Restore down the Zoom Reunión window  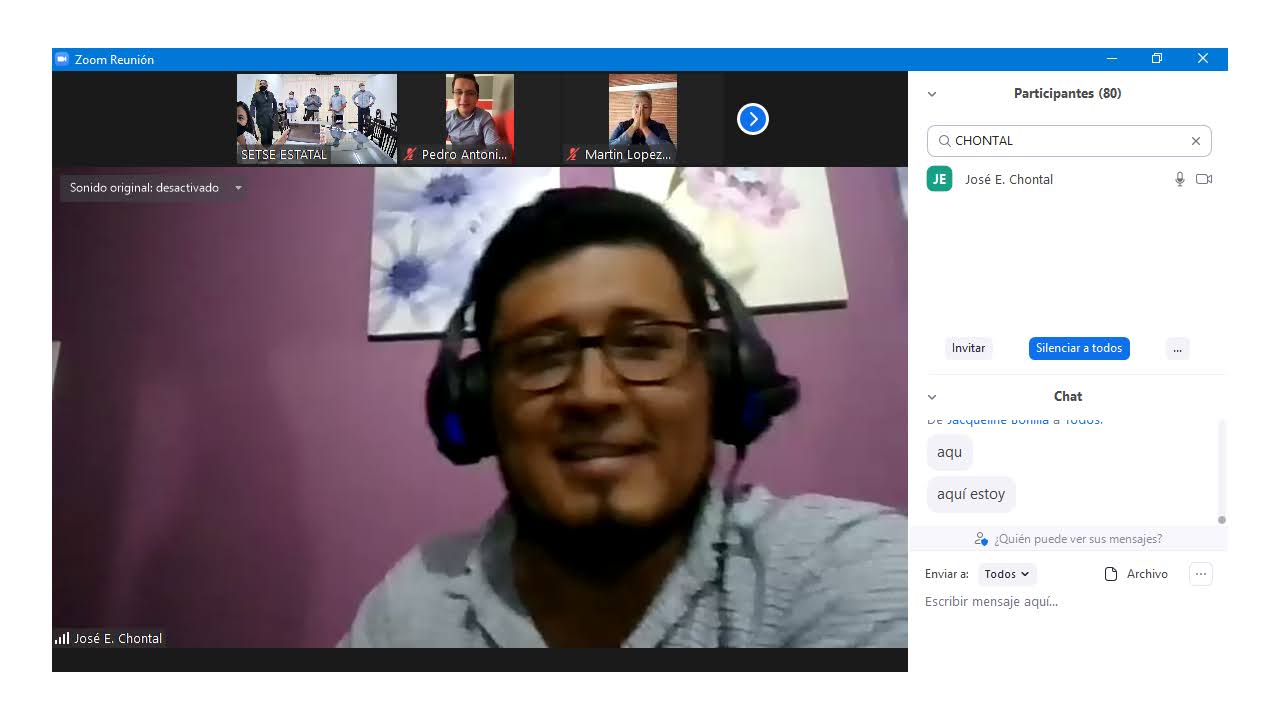1157,59
